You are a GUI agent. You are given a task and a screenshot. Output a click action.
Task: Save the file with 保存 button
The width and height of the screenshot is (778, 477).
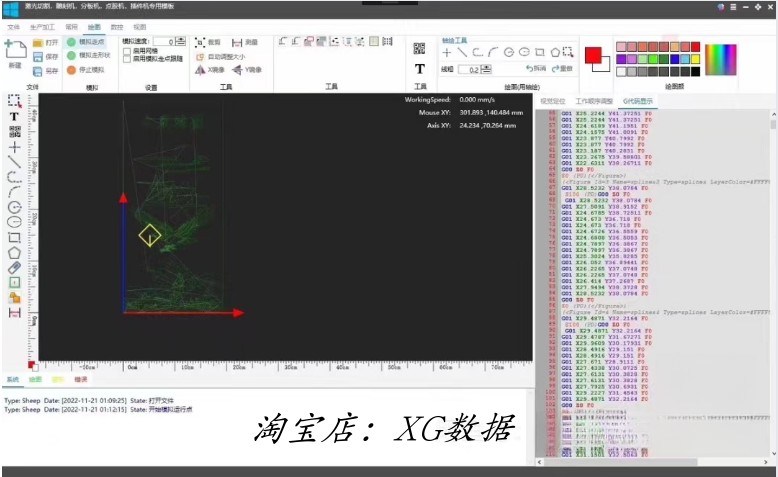coord(45,57)
